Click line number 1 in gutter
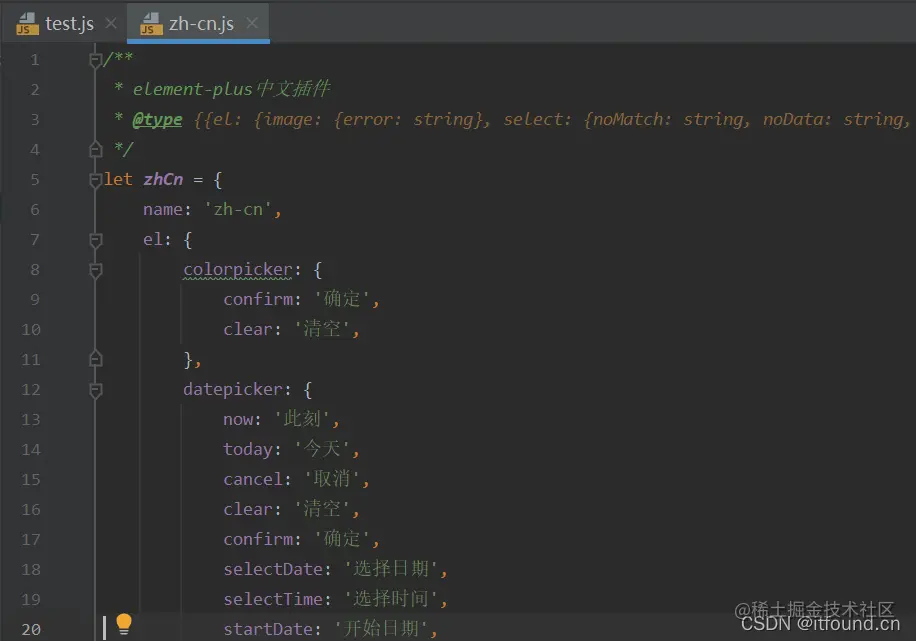The height and width of the screenshot is (641, 916). pos(35,60)
